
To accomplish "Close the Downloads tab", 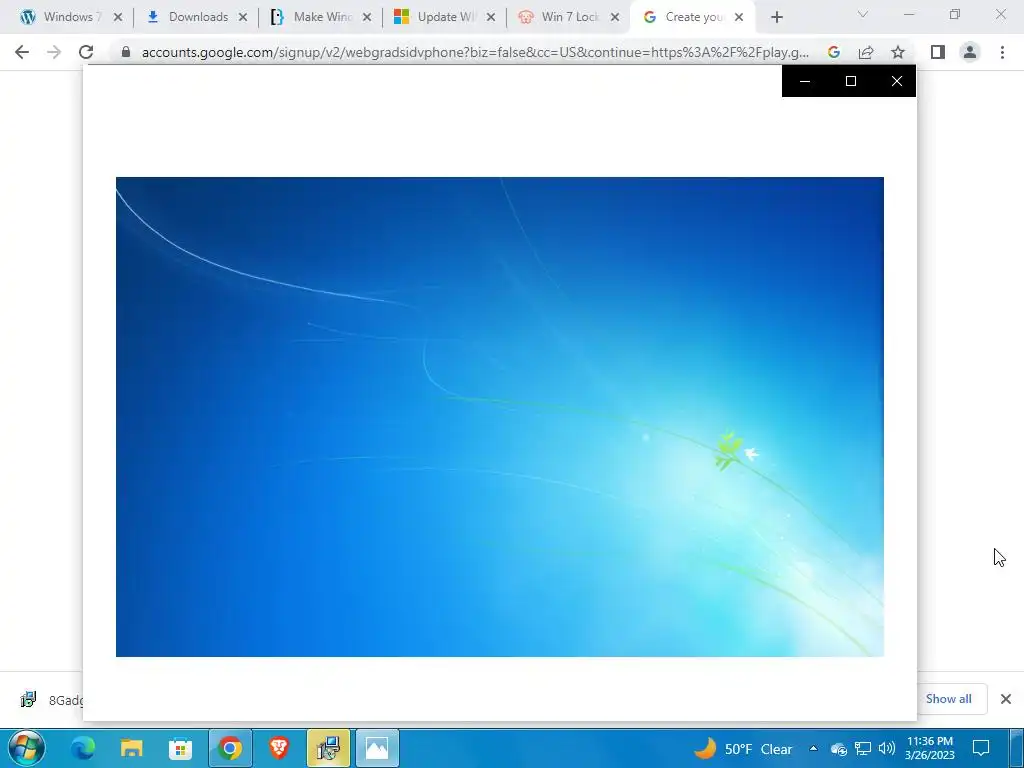I will (243, 17).
